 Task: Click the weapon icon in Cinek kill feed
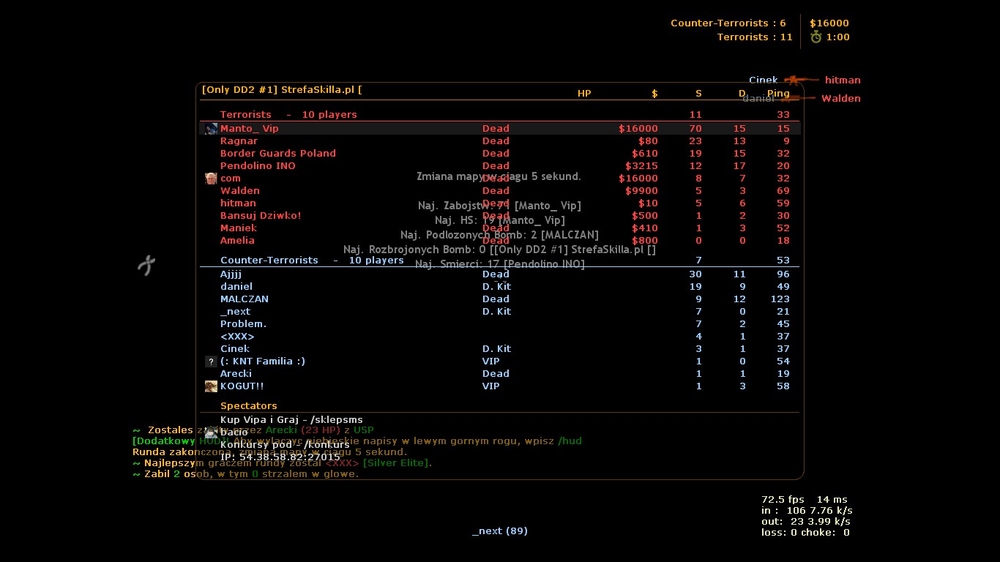tap(800, 80)
